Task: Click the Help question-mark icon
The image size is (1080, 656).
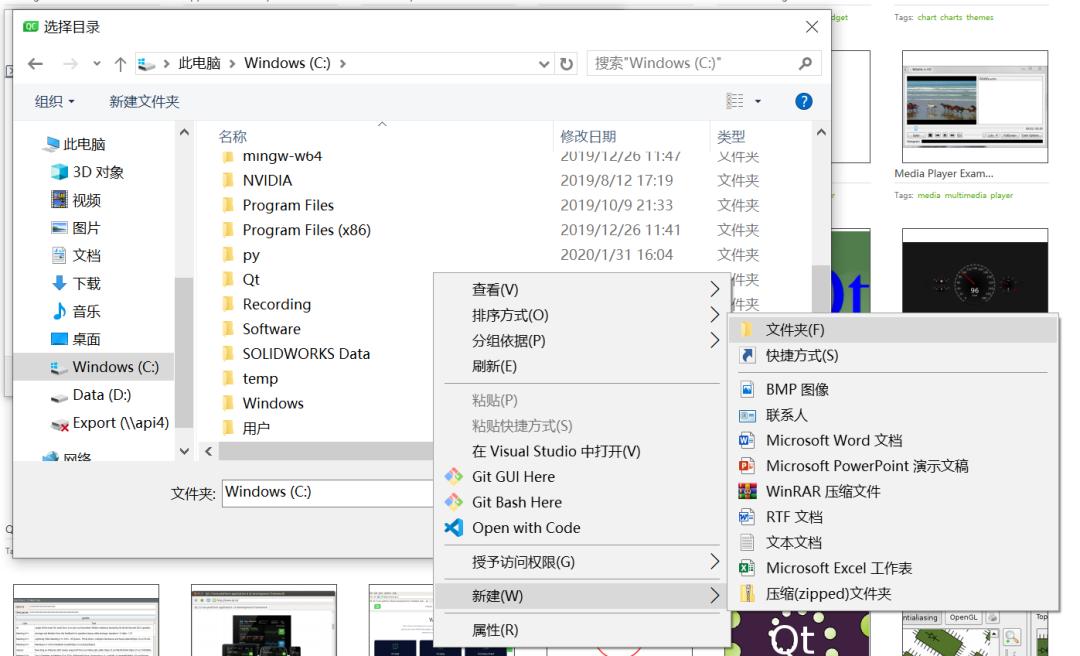Action: 803,100
